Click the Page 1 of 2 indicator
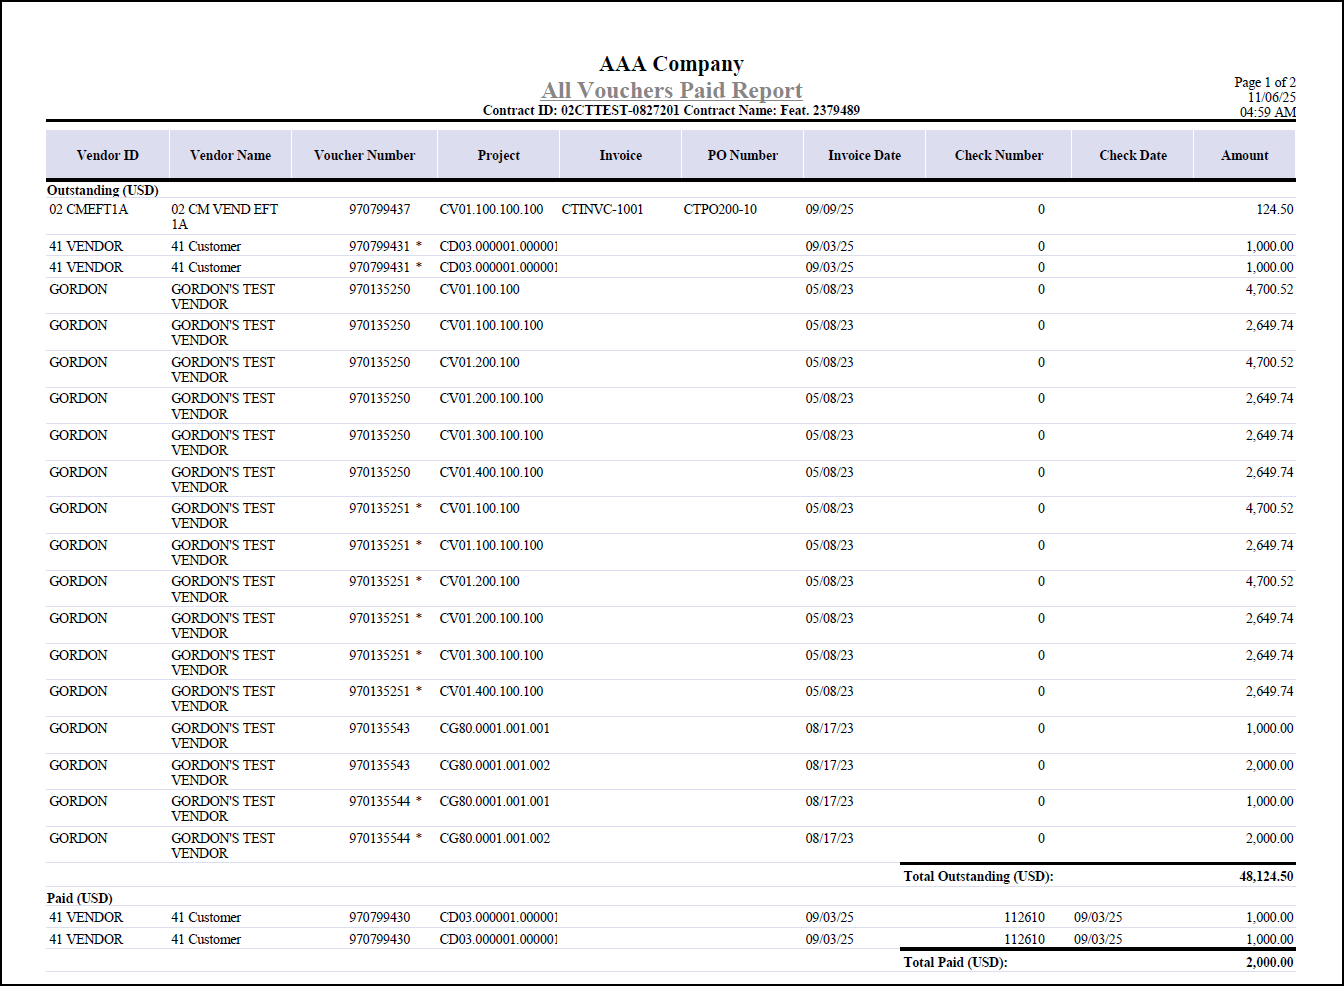1344x986 pixels. [1264, 82]
